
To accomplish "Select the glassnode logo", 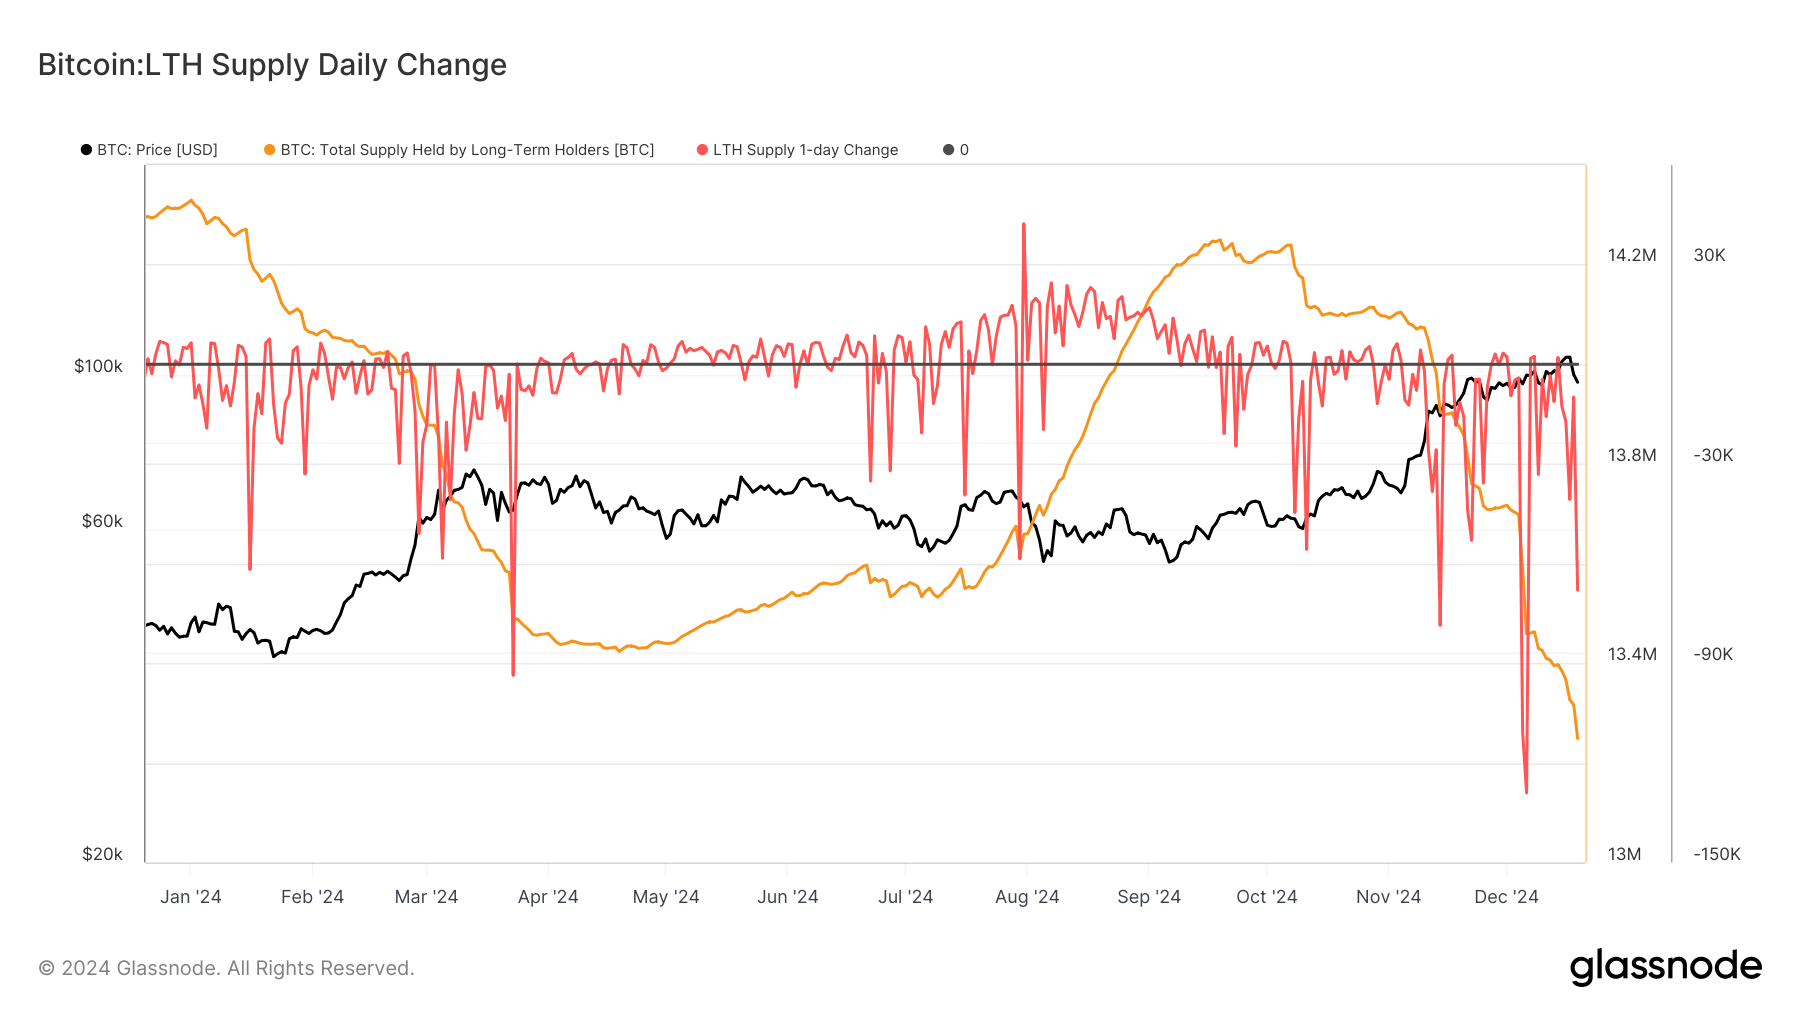I will (x=1666, y=966).
